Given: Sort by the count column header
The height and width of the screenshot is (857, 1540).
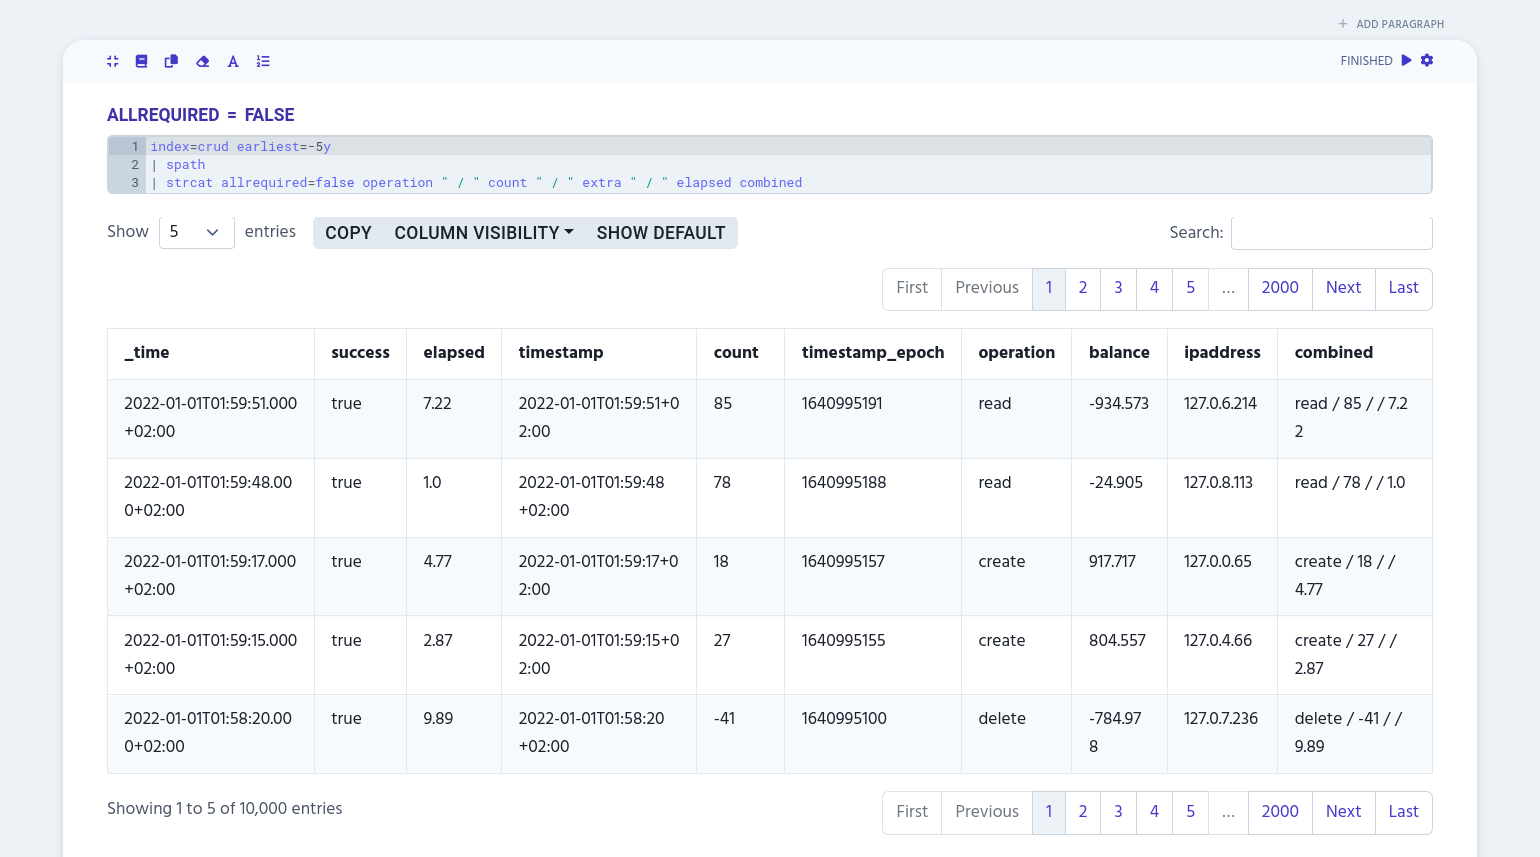Looking at the screenshot, I should click(x=741, y=354).
